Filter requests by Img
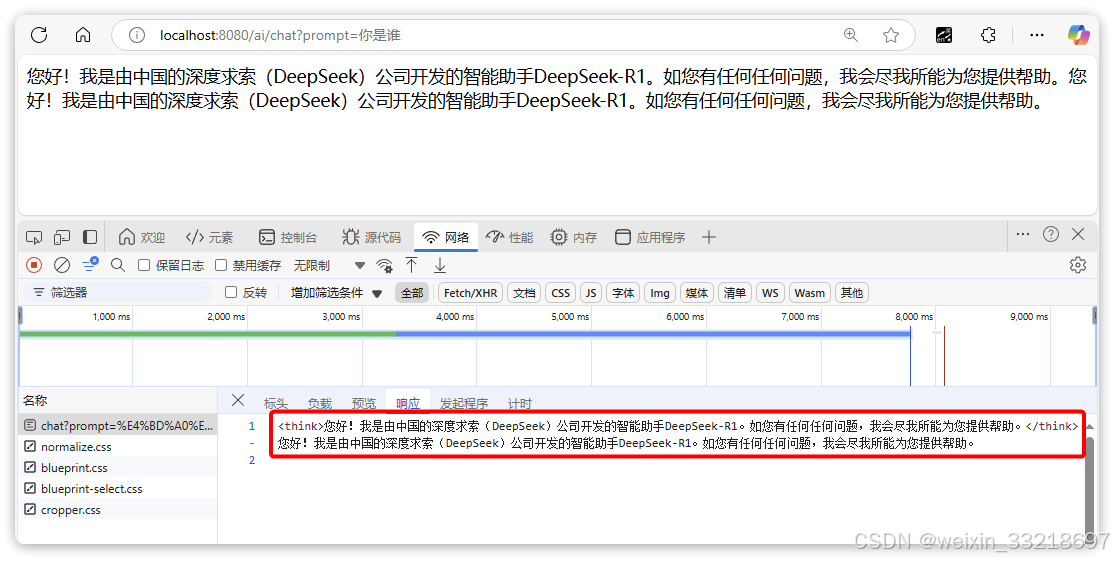 [x=660, y=293]
